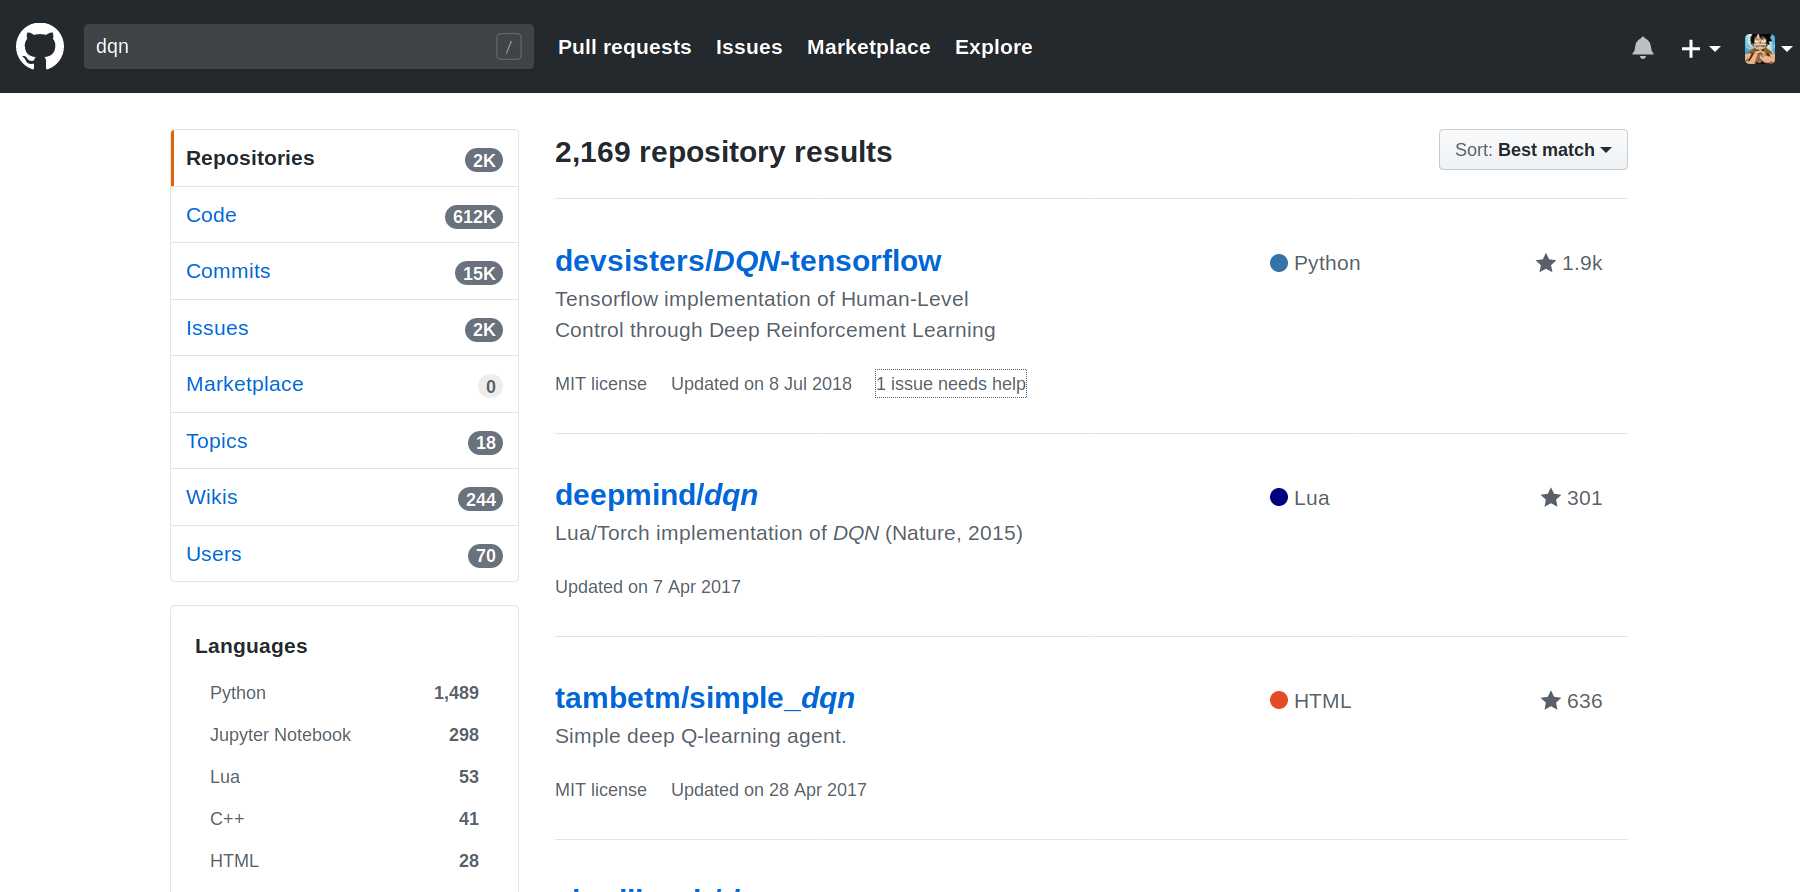Click the Languages sidebar heading

pyautogui.click(x=251, y=646)
